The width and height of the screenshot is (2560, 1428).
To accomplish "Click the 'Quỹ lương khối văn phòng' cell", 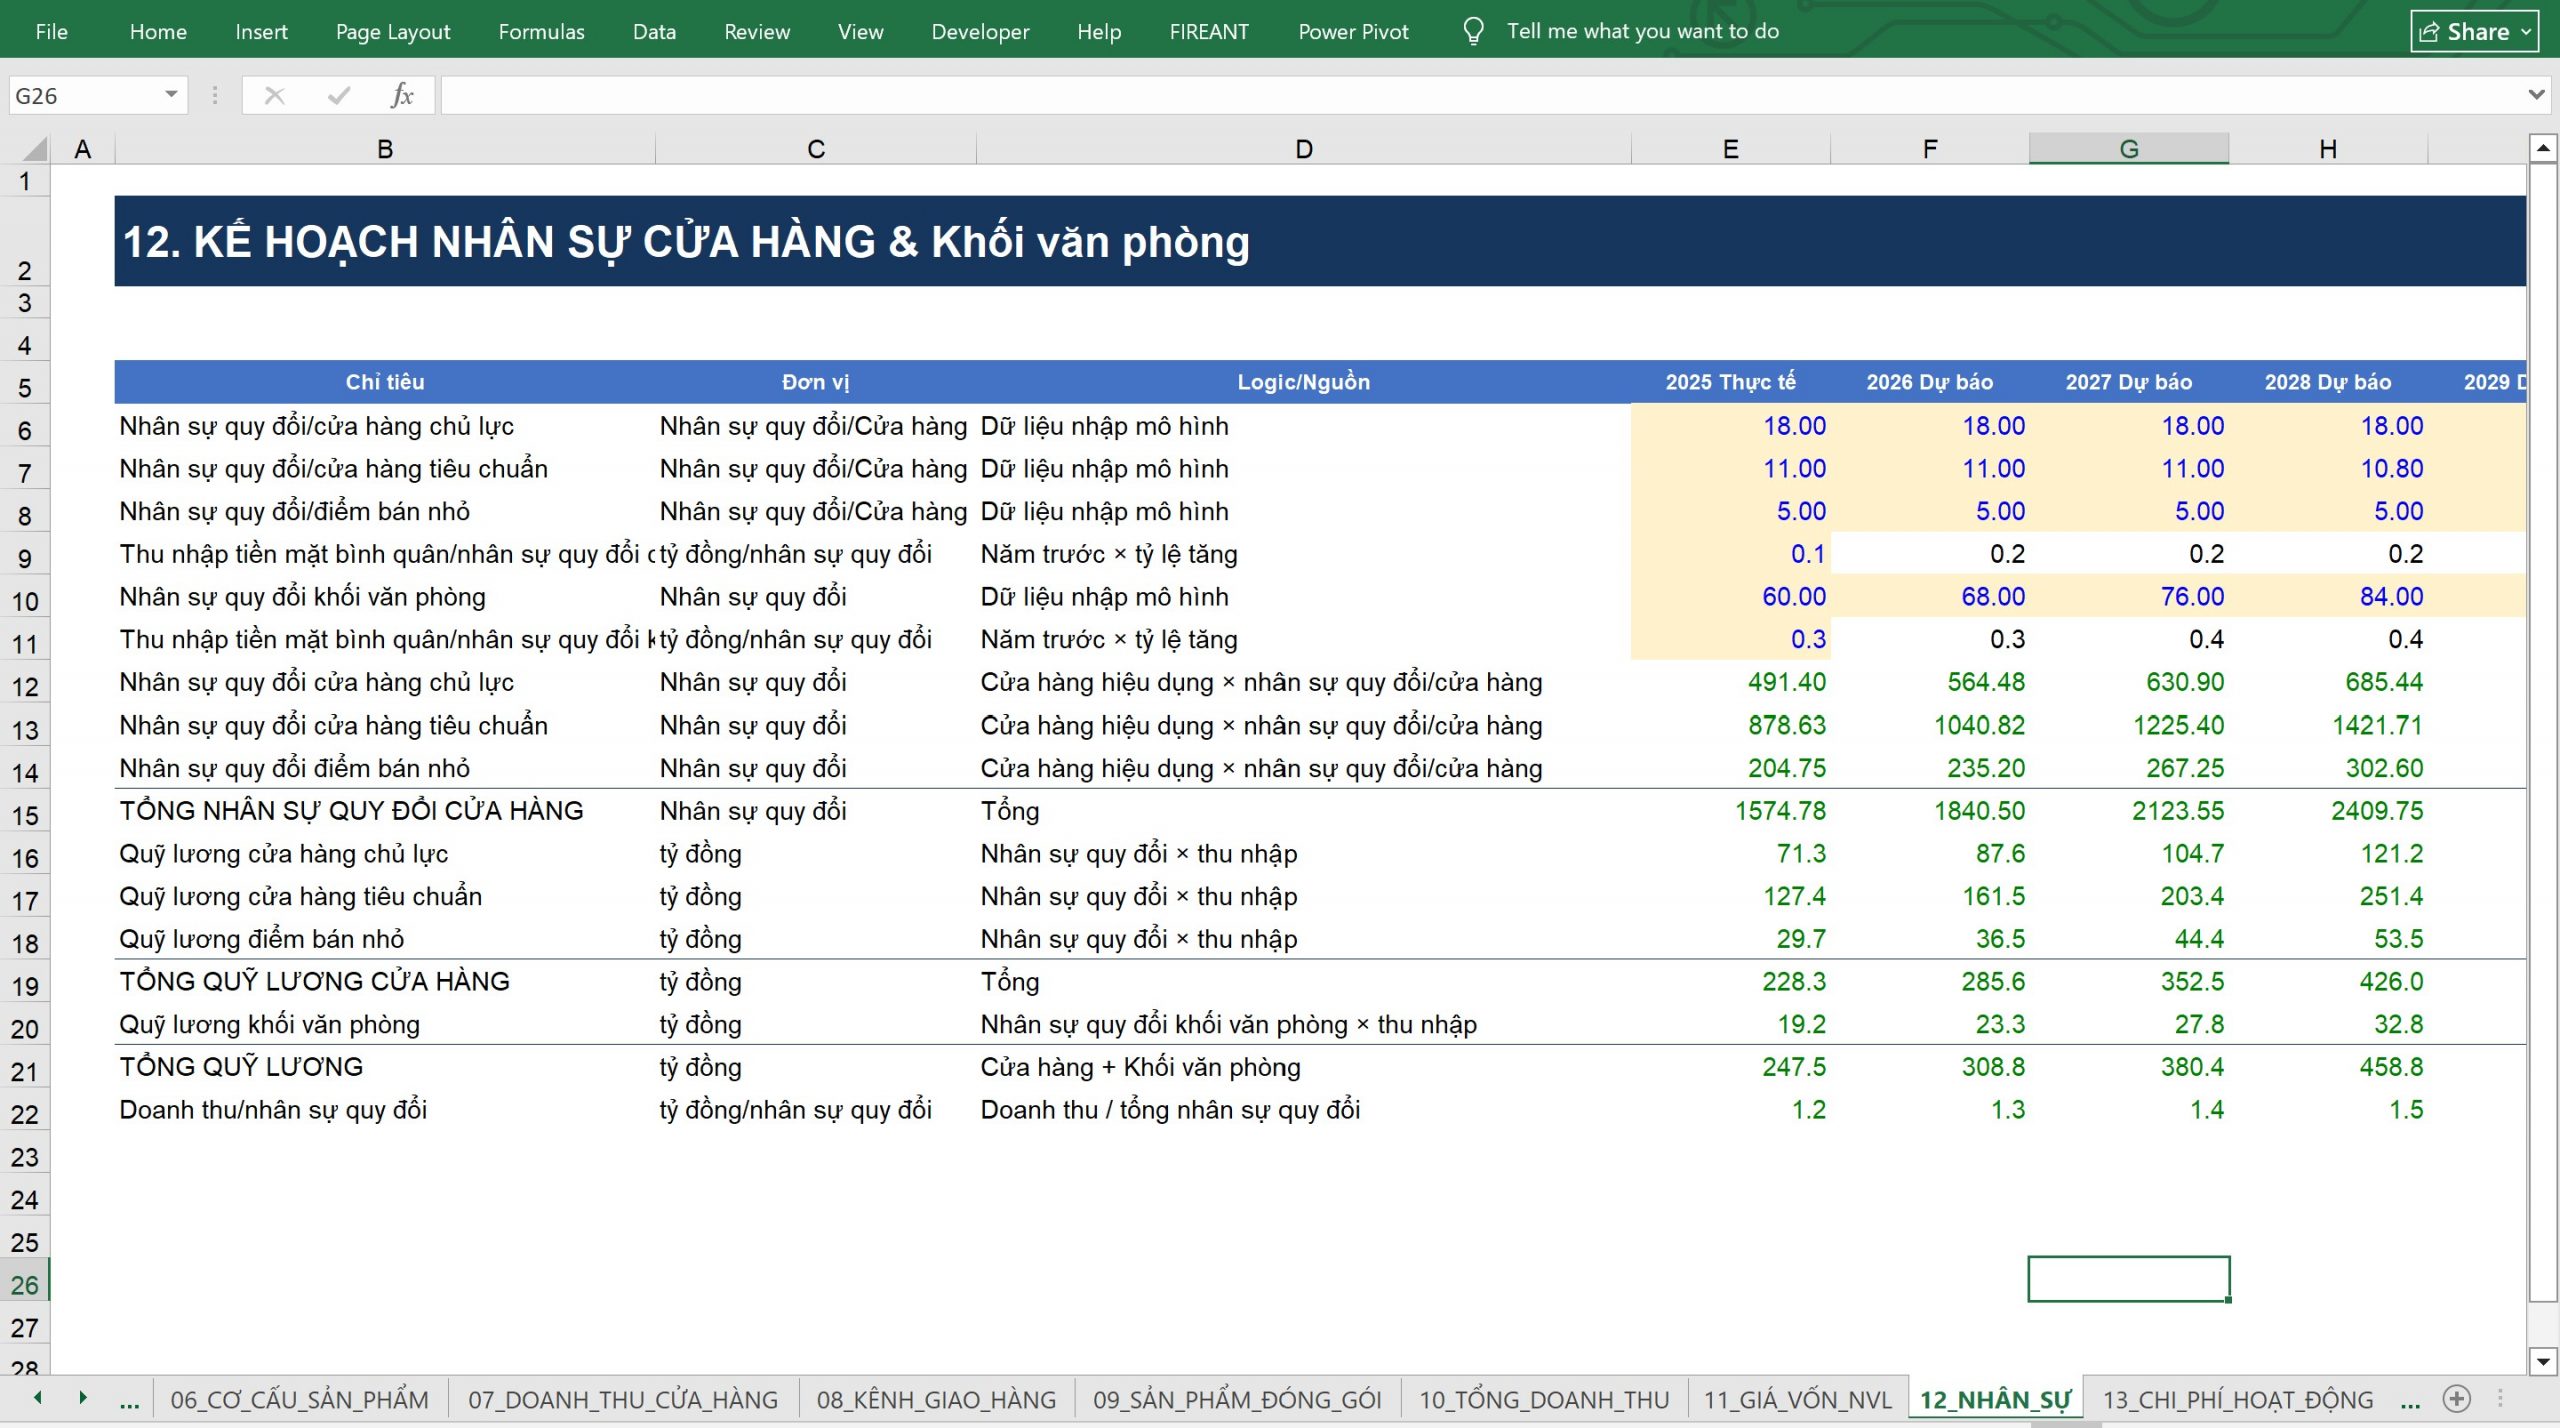I will point(385,1024).
